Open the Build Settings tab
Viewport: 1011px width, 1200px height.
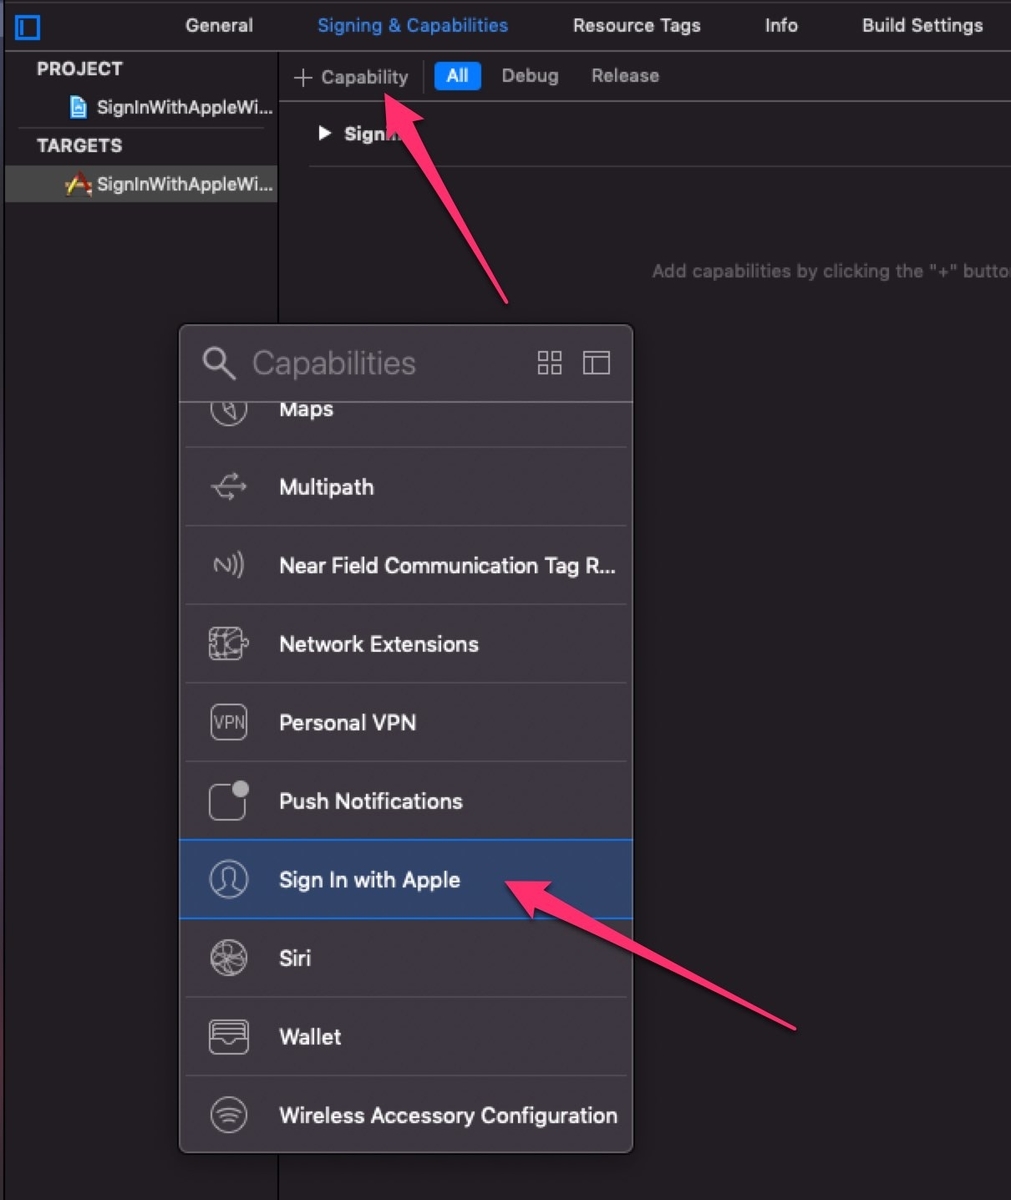(x=922, y=25)
